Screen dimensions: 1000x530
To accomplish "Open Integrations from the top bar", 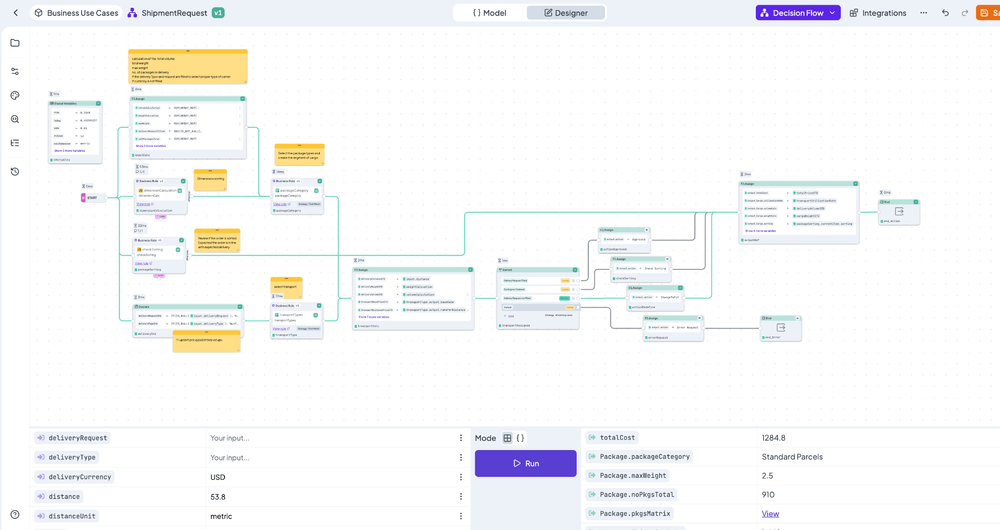I will pos(878,13).
